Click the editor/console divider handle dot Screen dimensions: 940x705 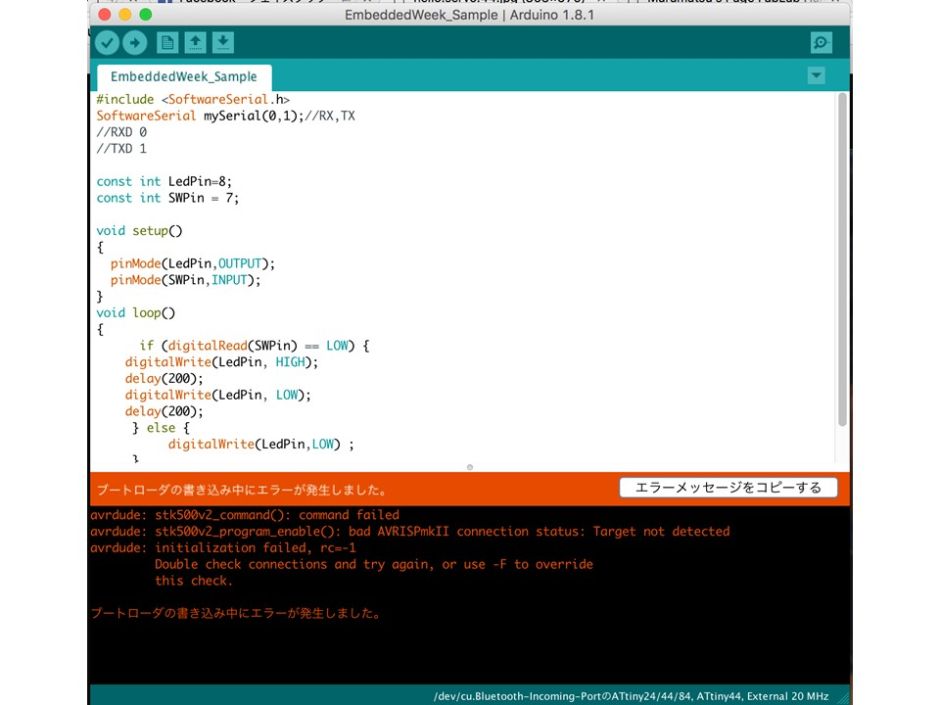click(469, 467)
